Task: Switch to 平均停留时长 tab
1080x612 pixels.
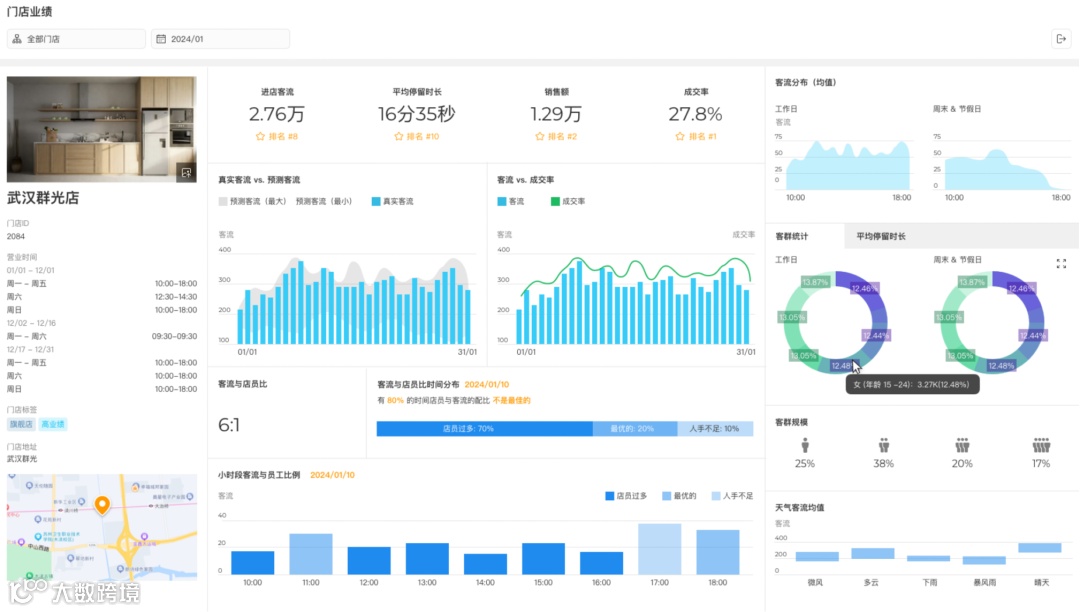Action: pyautogui.click(x=881, y=236)
